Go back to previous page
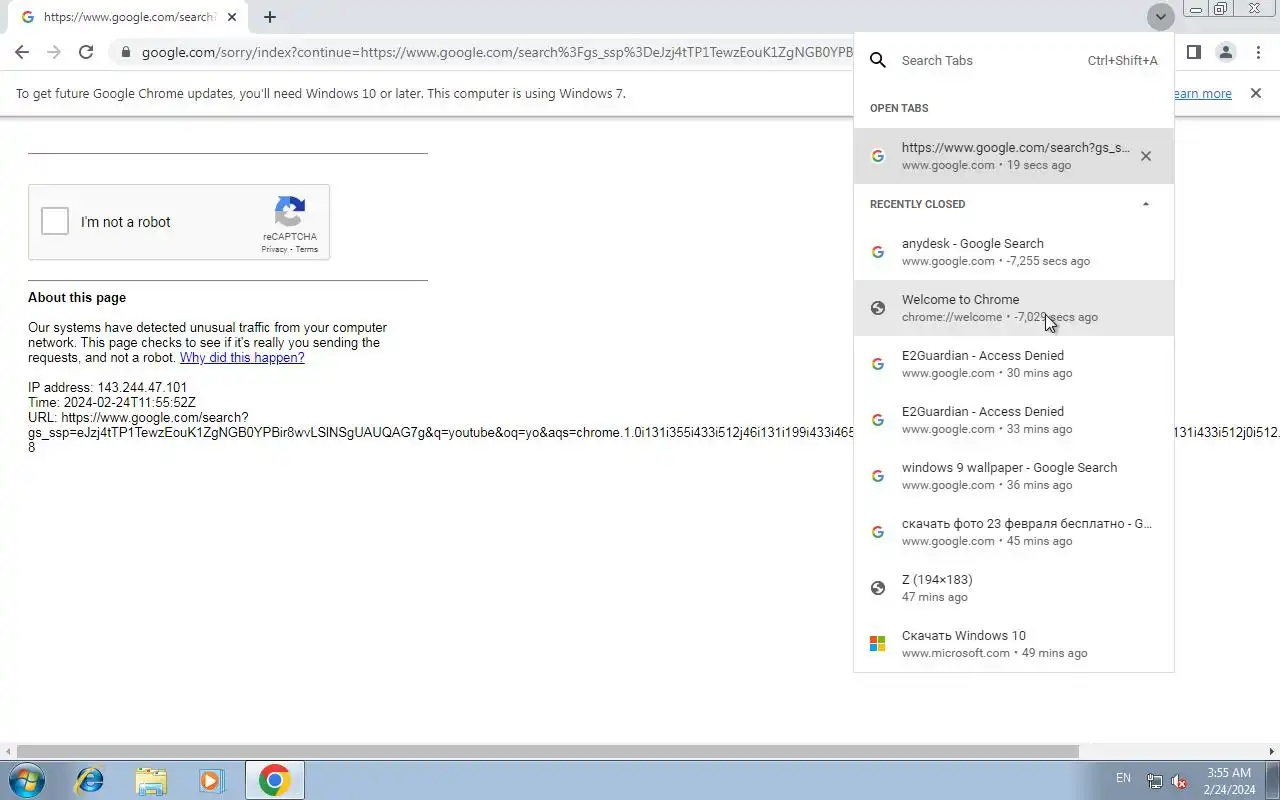Image resolution: width=1280 pixels, height=800 pixels. [22, 52]
